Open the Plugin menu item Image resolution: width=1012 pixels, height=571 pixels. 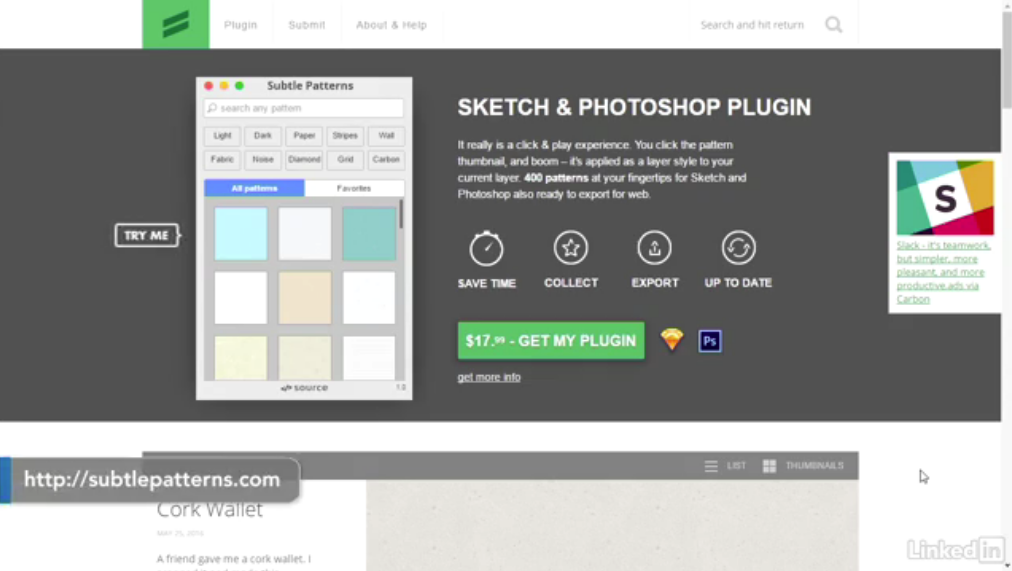240,25
